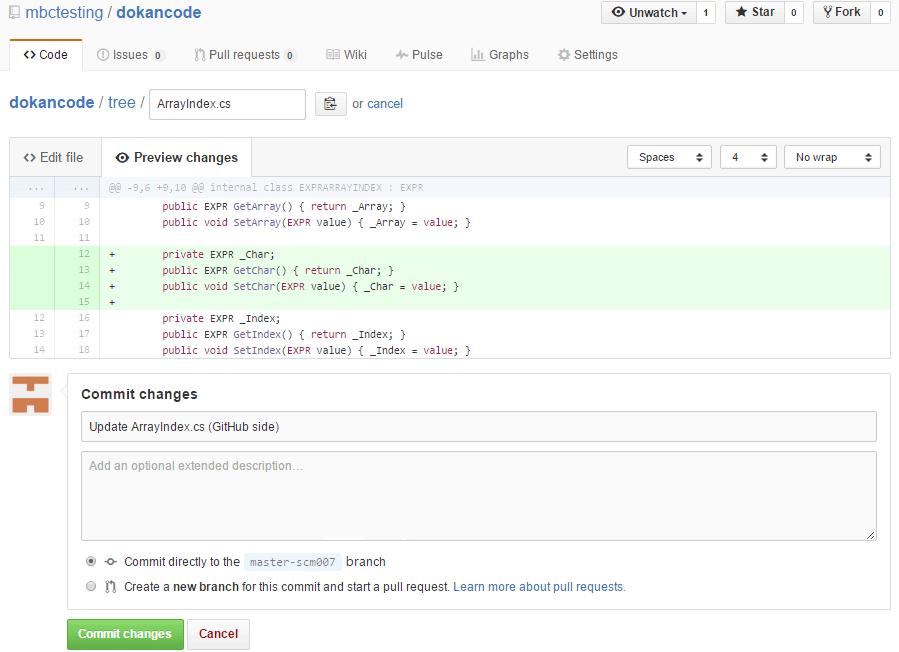Change the indent size from the 4 dropdown

point(748,157)
